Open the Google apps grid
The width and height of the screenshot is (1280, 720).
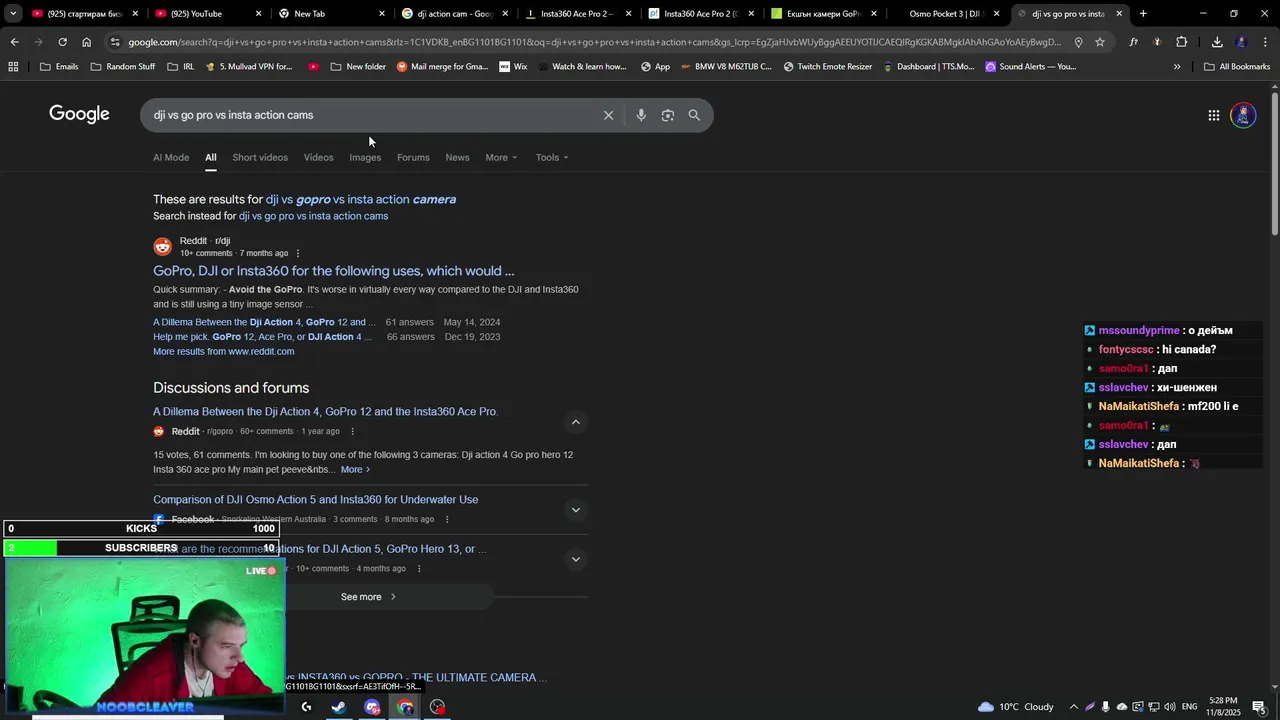point(1213,115)
